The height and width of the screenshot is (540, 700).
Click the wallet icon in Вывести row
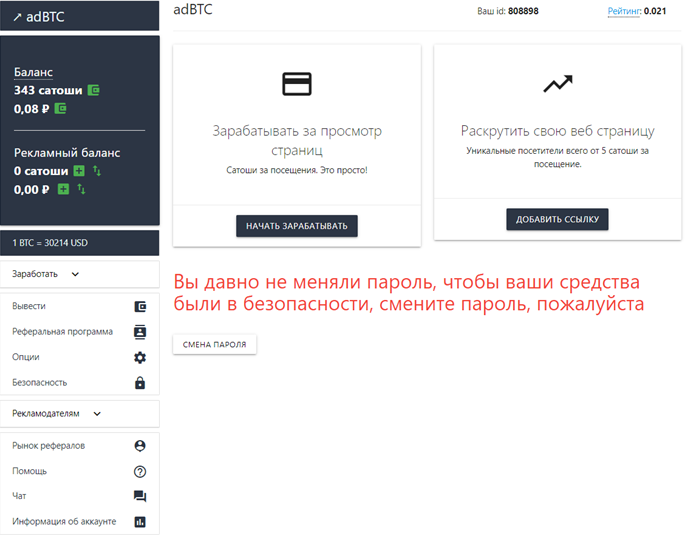140,307
